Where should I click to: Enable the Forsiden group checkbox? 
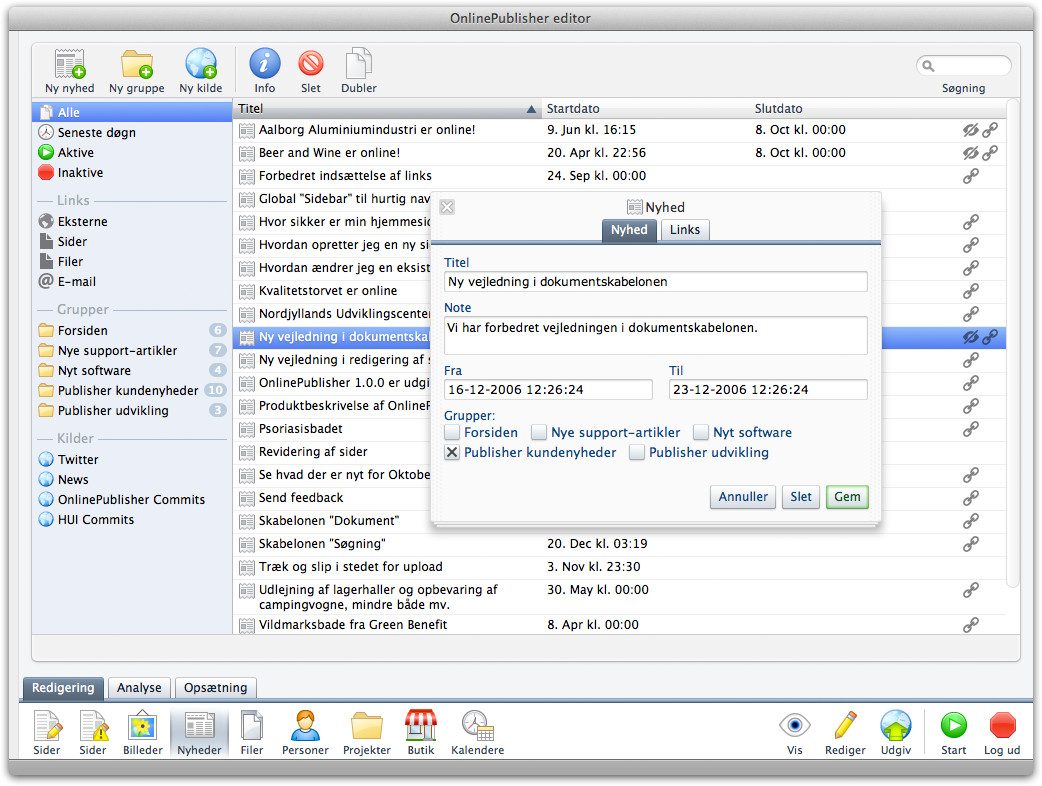tap(453, 433)
